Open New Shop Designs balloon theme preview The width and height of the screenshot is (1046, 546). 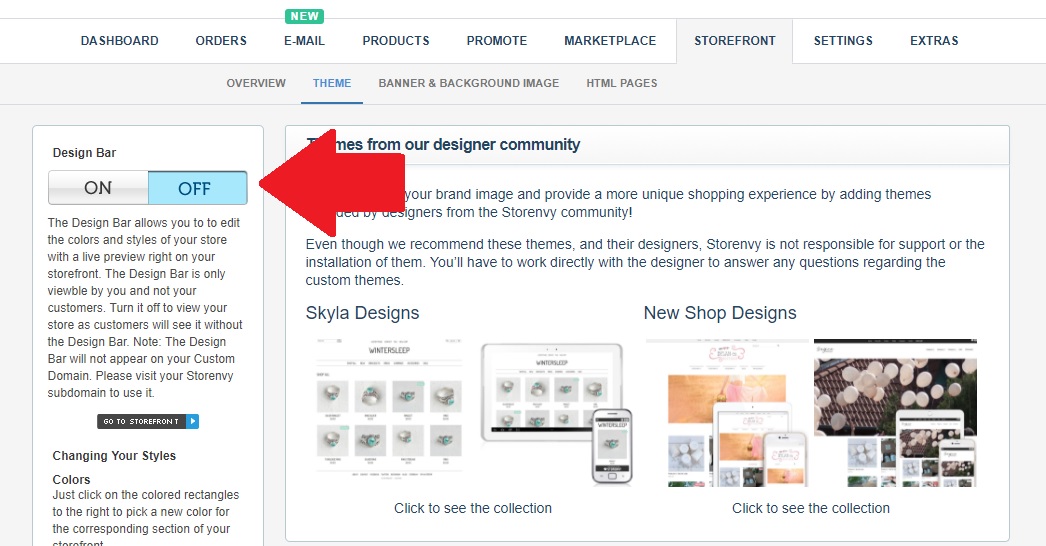click(895, 413)
